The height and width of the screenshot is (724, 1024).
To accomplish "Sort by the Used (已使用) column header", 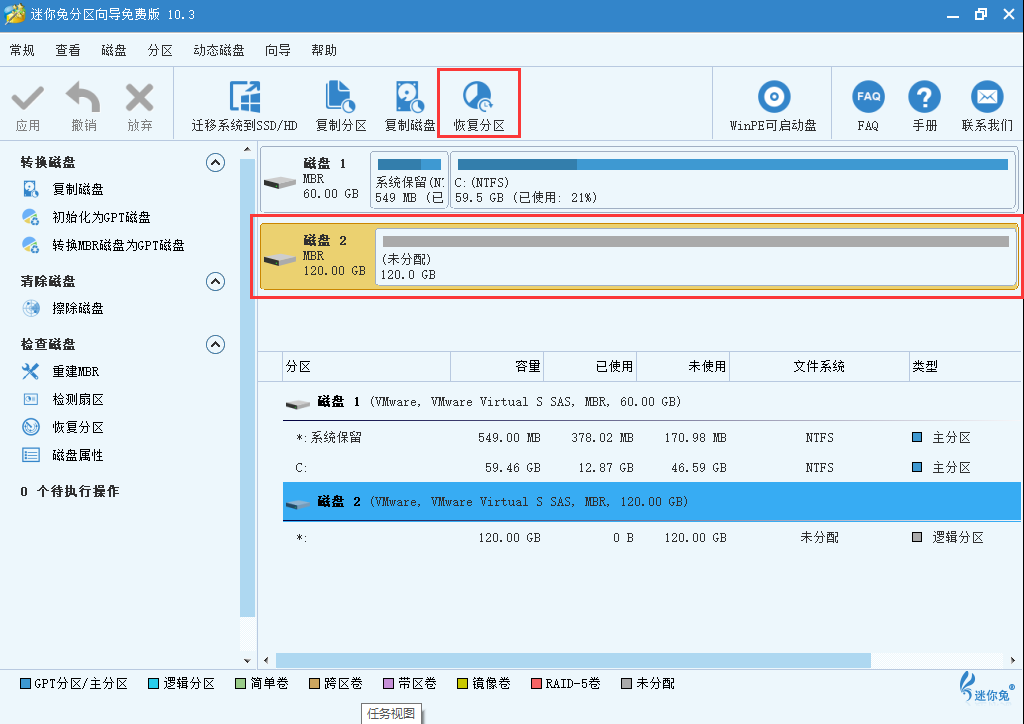I will pos(590,366).
